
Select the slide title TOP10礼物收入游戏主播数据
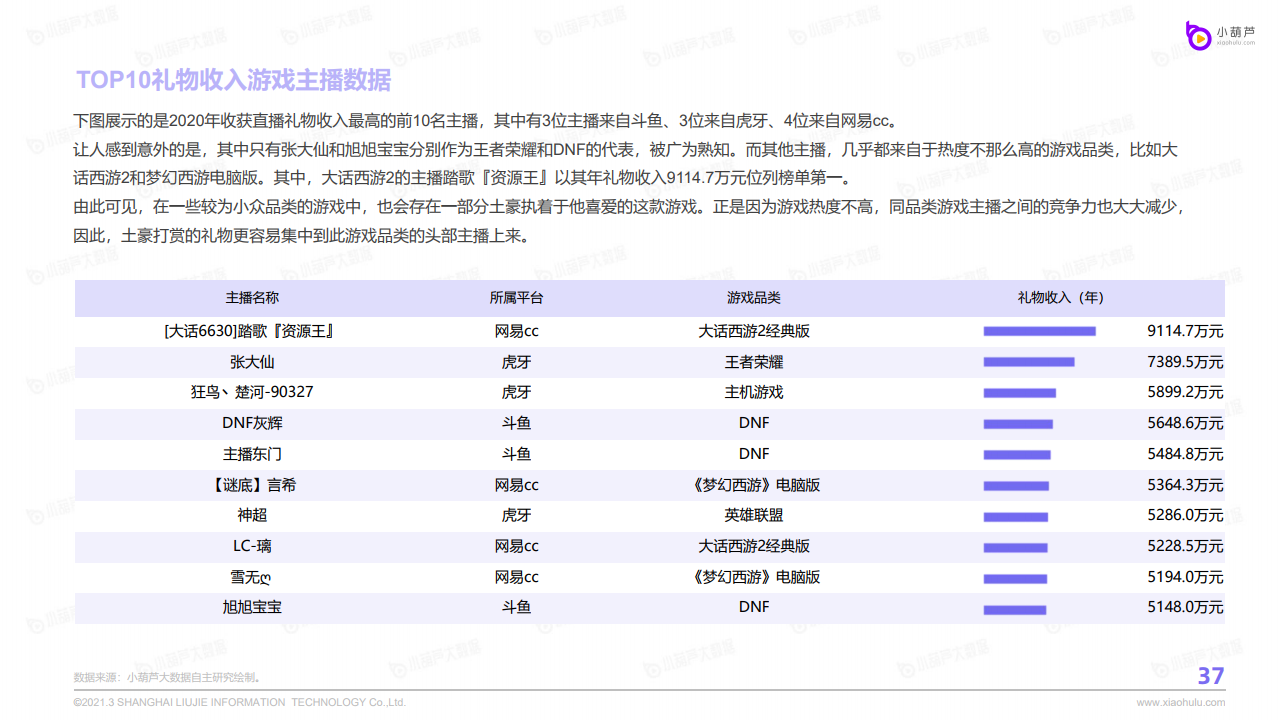234,80
